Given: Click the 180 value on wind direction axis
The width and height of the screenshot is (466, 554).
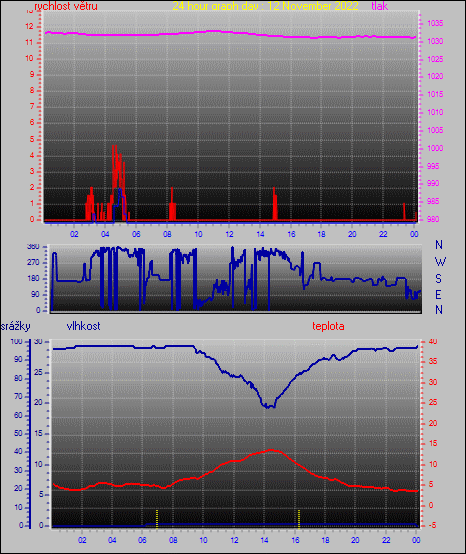Looking at the screenshot, I should (33, 278).
